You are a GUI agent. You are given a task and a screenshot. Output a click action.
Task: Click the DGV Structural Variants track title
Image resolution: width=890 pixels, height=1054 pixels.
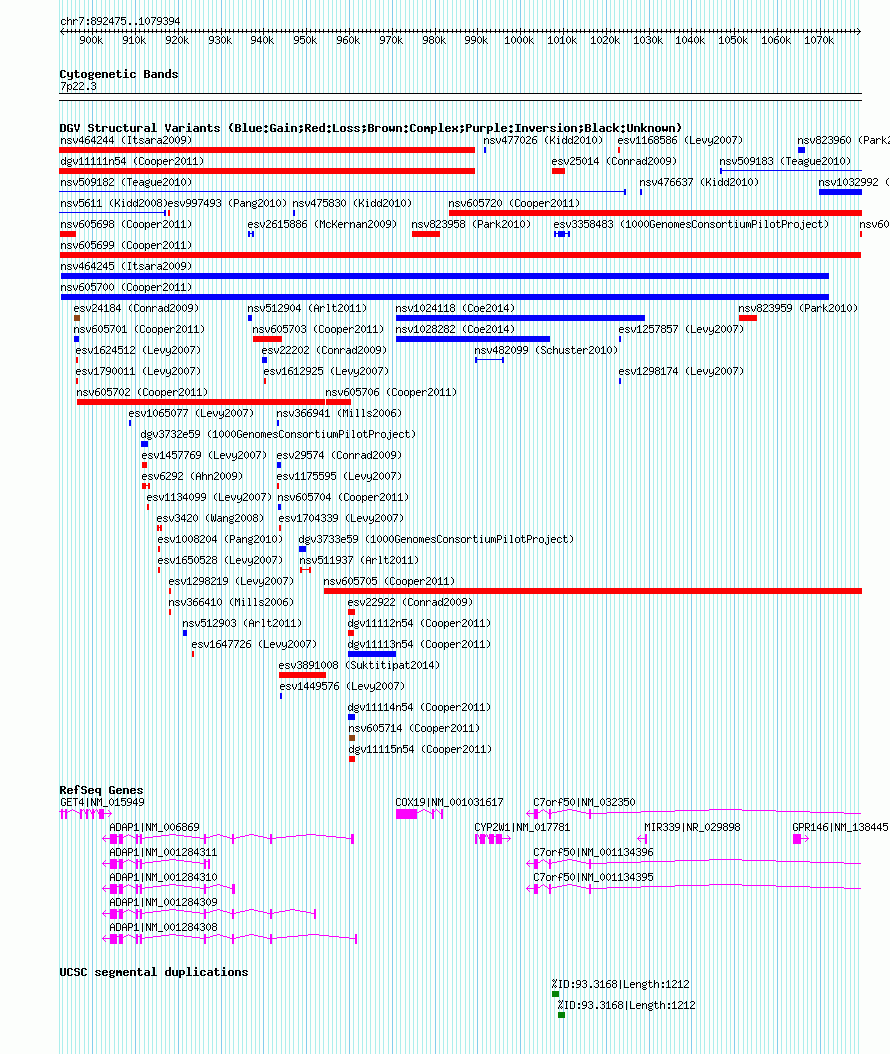coord(370,128)
